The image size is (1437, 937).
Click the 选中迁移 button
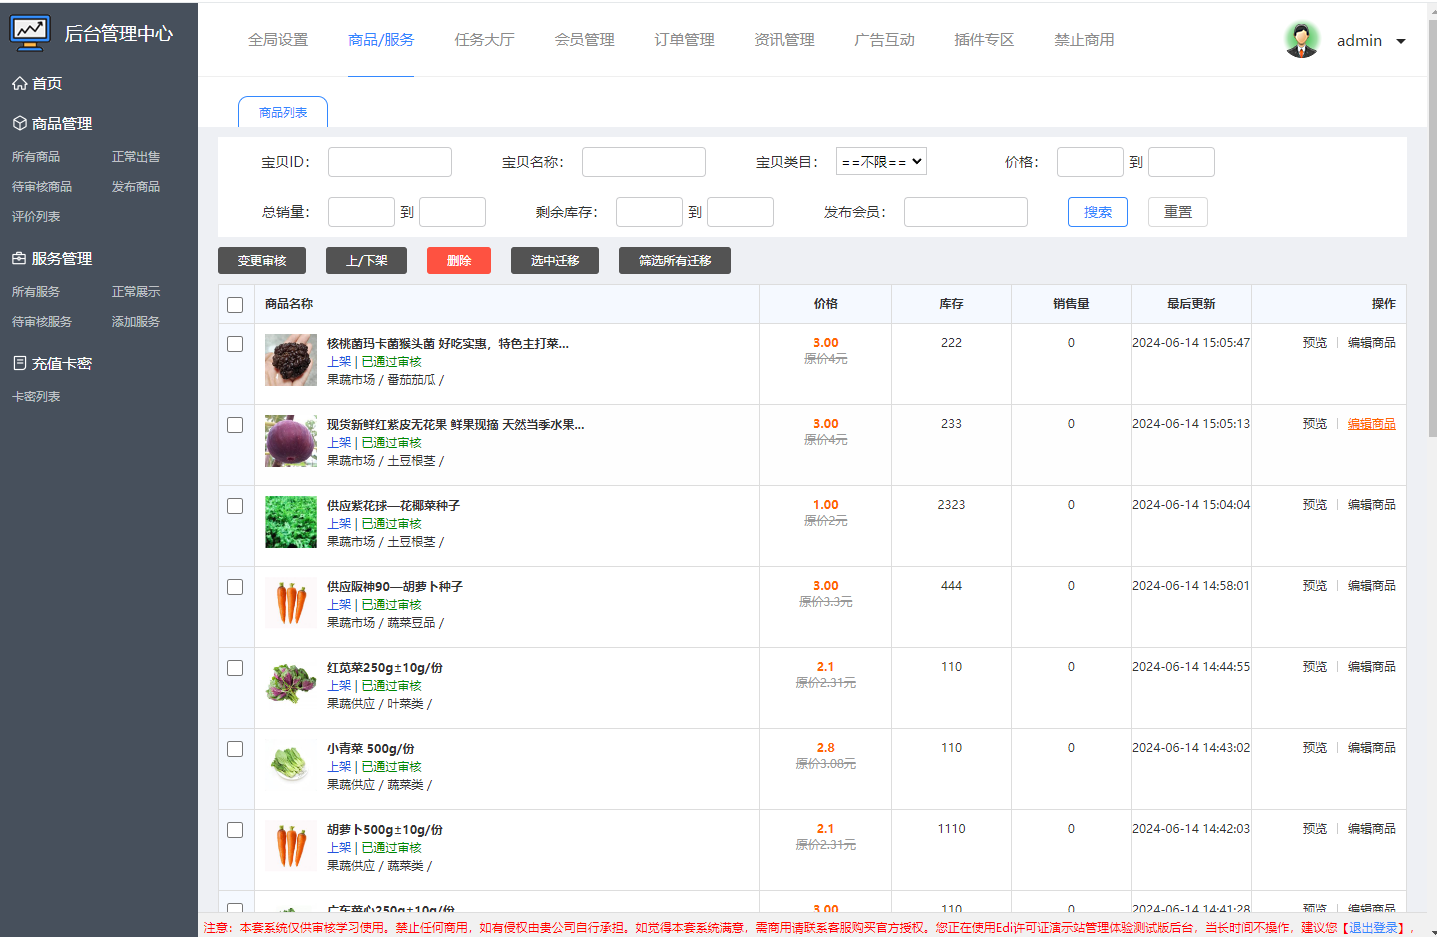point(555,260)
